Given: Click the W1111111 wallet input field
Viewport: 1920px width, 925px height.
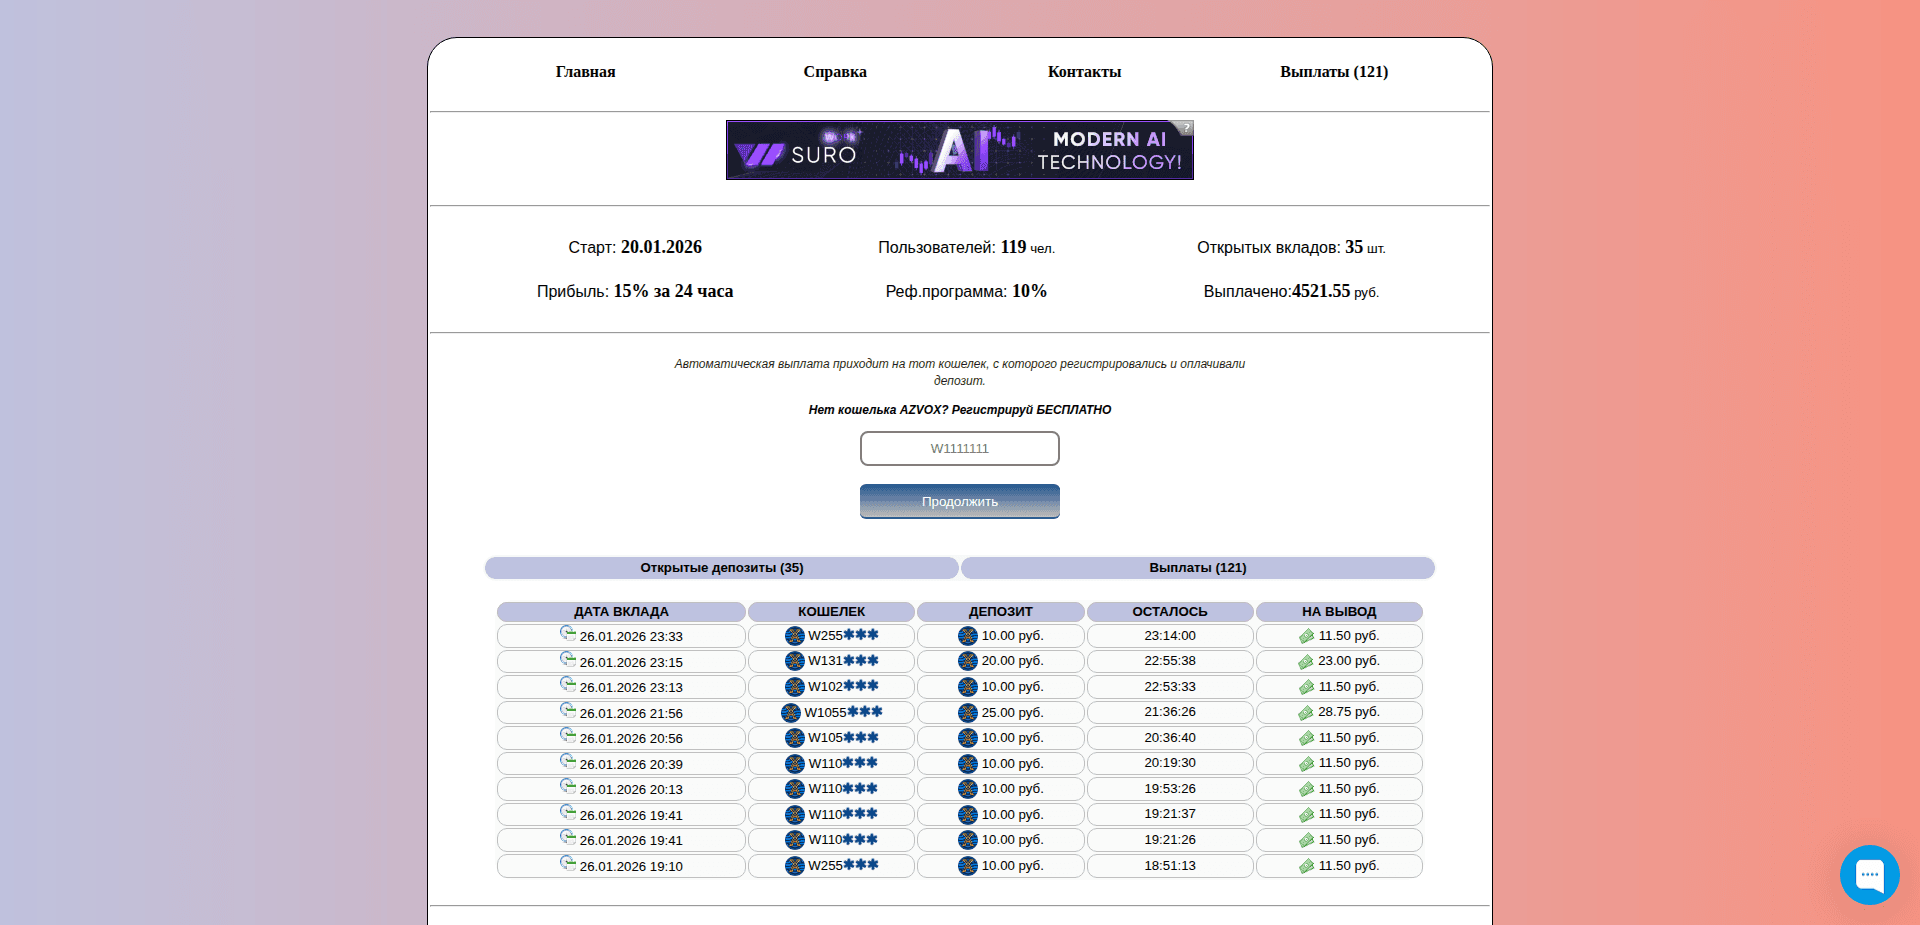Looking at the screenshot, I should (x=959, y=448).
